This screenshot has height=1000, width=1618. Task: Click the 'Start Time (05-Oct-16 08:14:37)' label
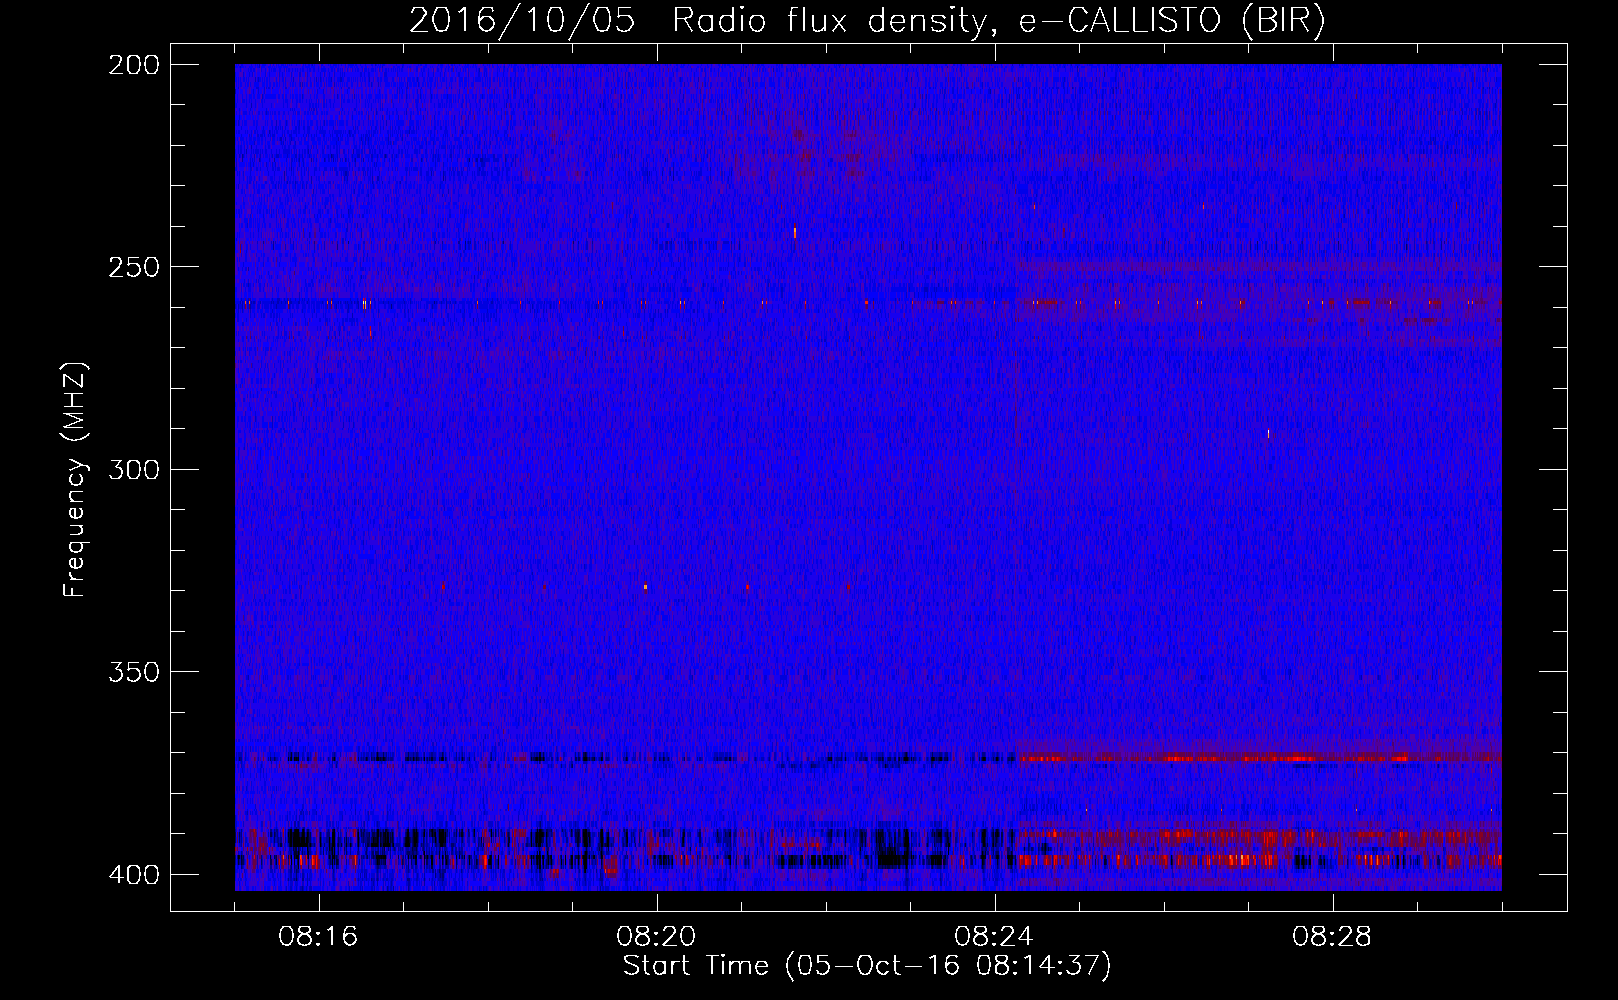coord(867,966)
